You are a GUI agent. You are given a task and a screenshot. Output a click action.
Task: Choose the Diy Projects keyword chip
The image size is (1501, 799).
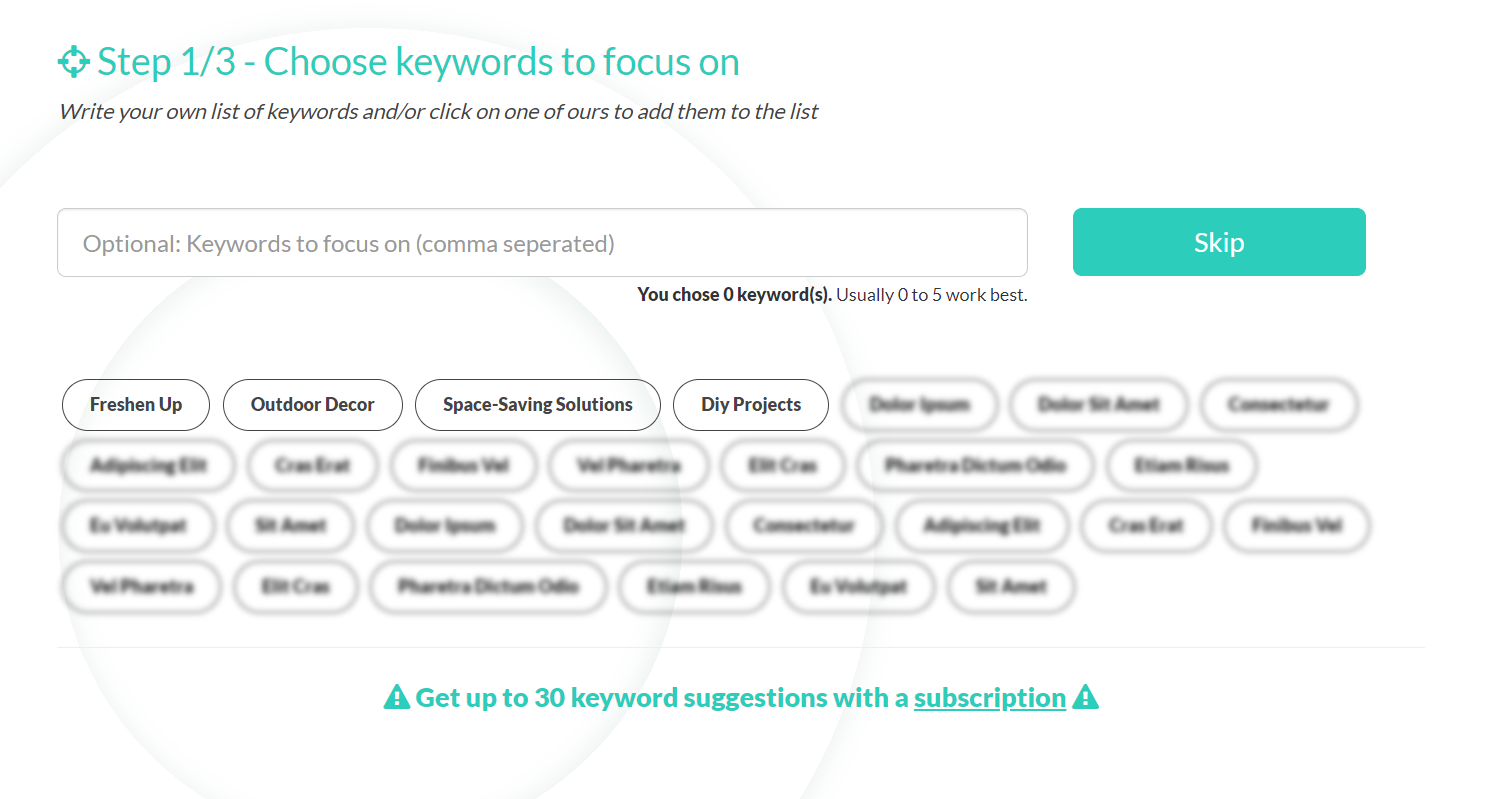[751, 405]
